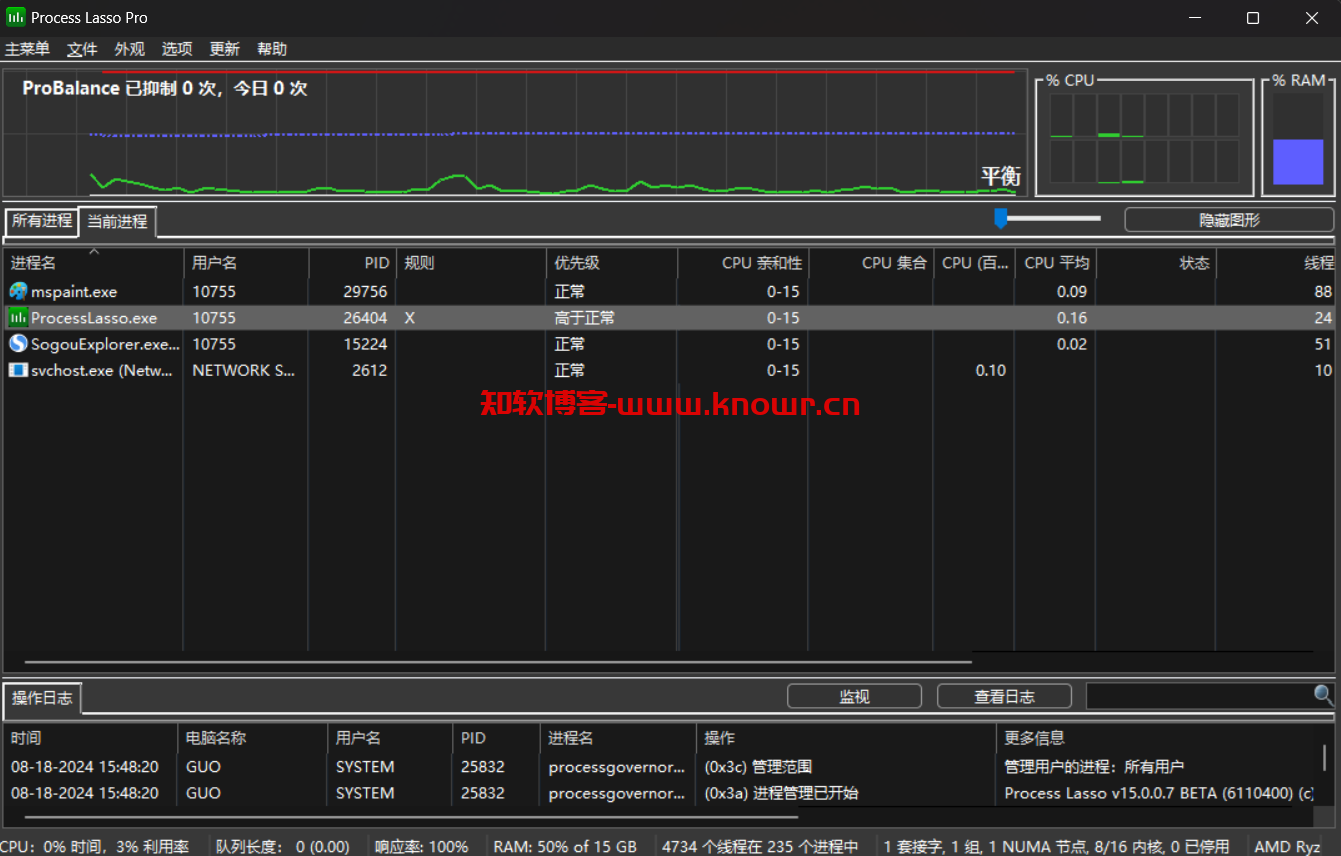Viewport: 1341px width, 856px height.
Task: Click the RAM: 50% of 15 GB status entry
Action: pos(565,846)
